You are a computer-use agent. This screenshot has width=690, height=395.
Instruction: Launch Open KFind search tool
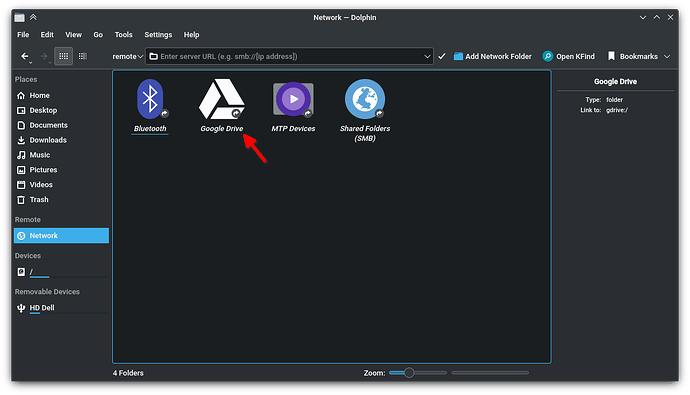point(569,56)
